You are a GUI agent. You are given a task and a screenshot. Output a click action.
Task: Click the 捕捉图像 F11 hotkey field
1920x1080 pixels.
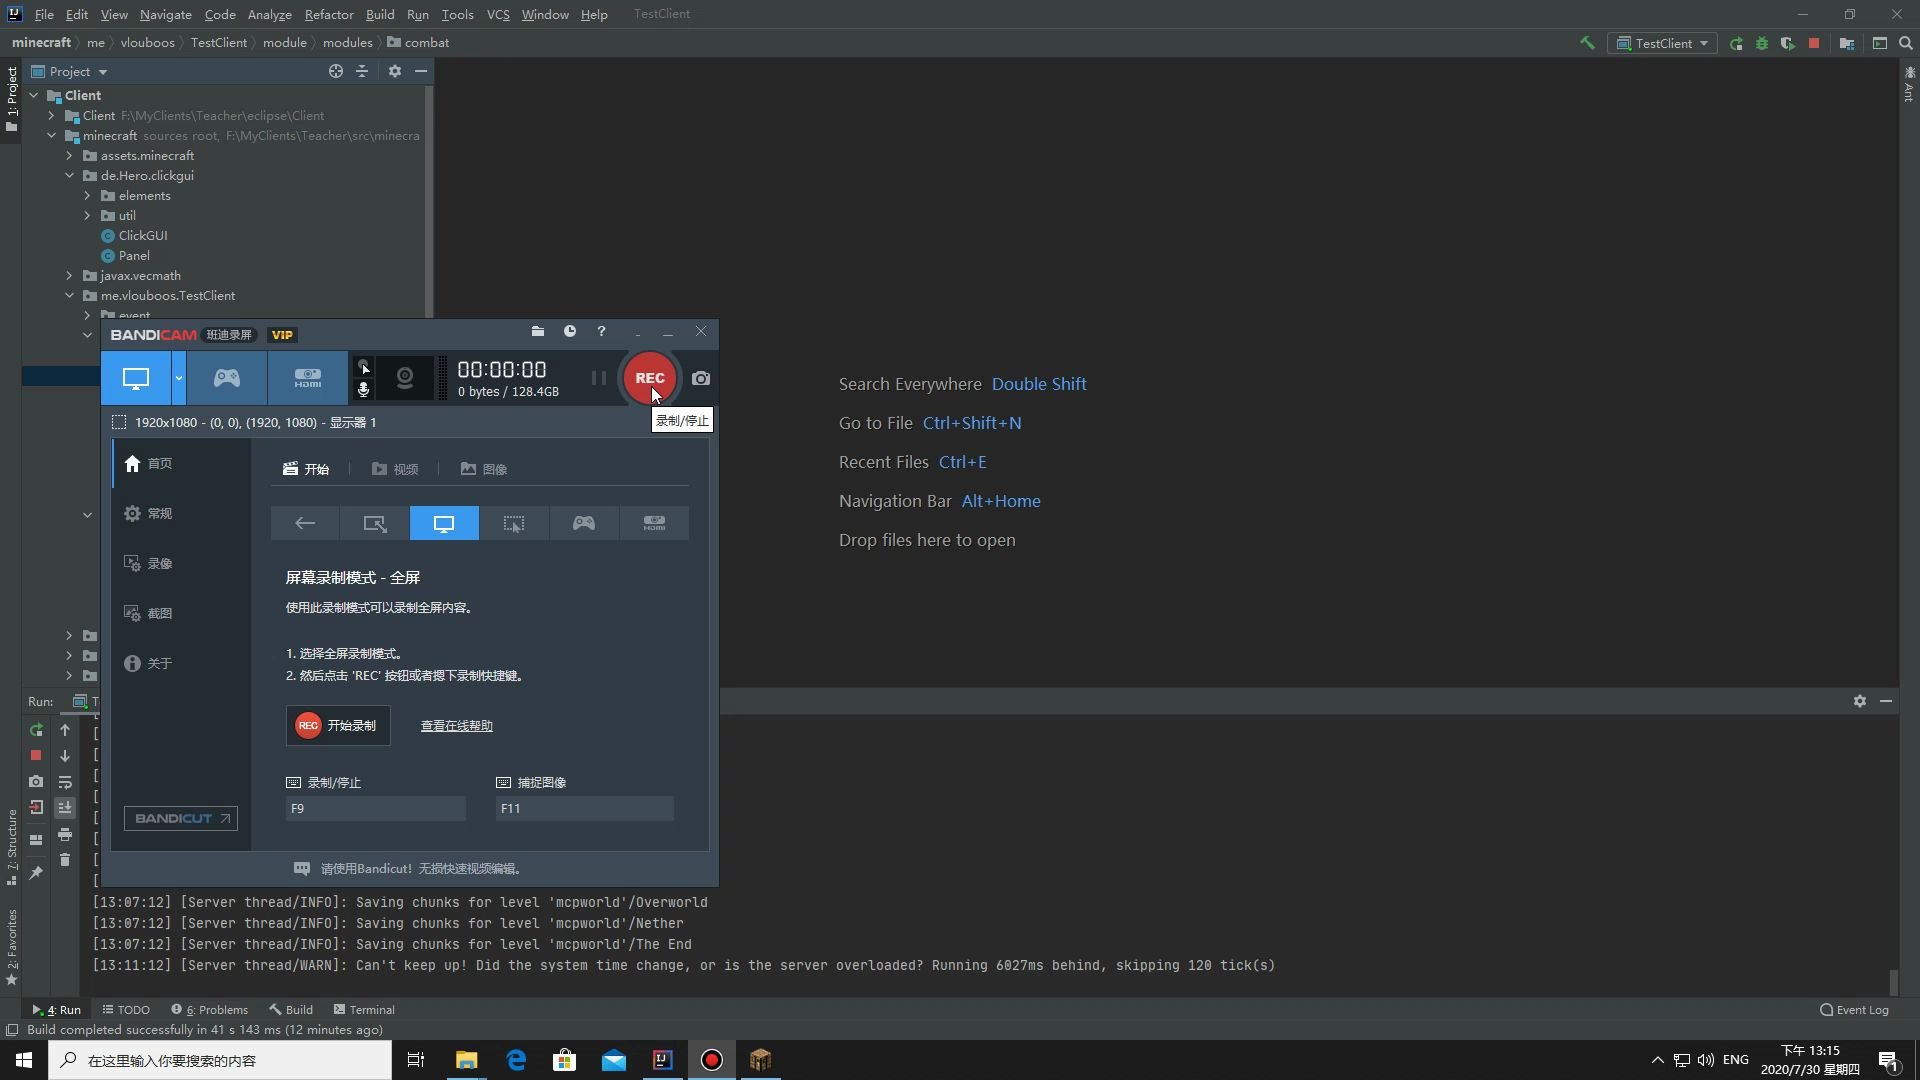[x=585, y=808]
